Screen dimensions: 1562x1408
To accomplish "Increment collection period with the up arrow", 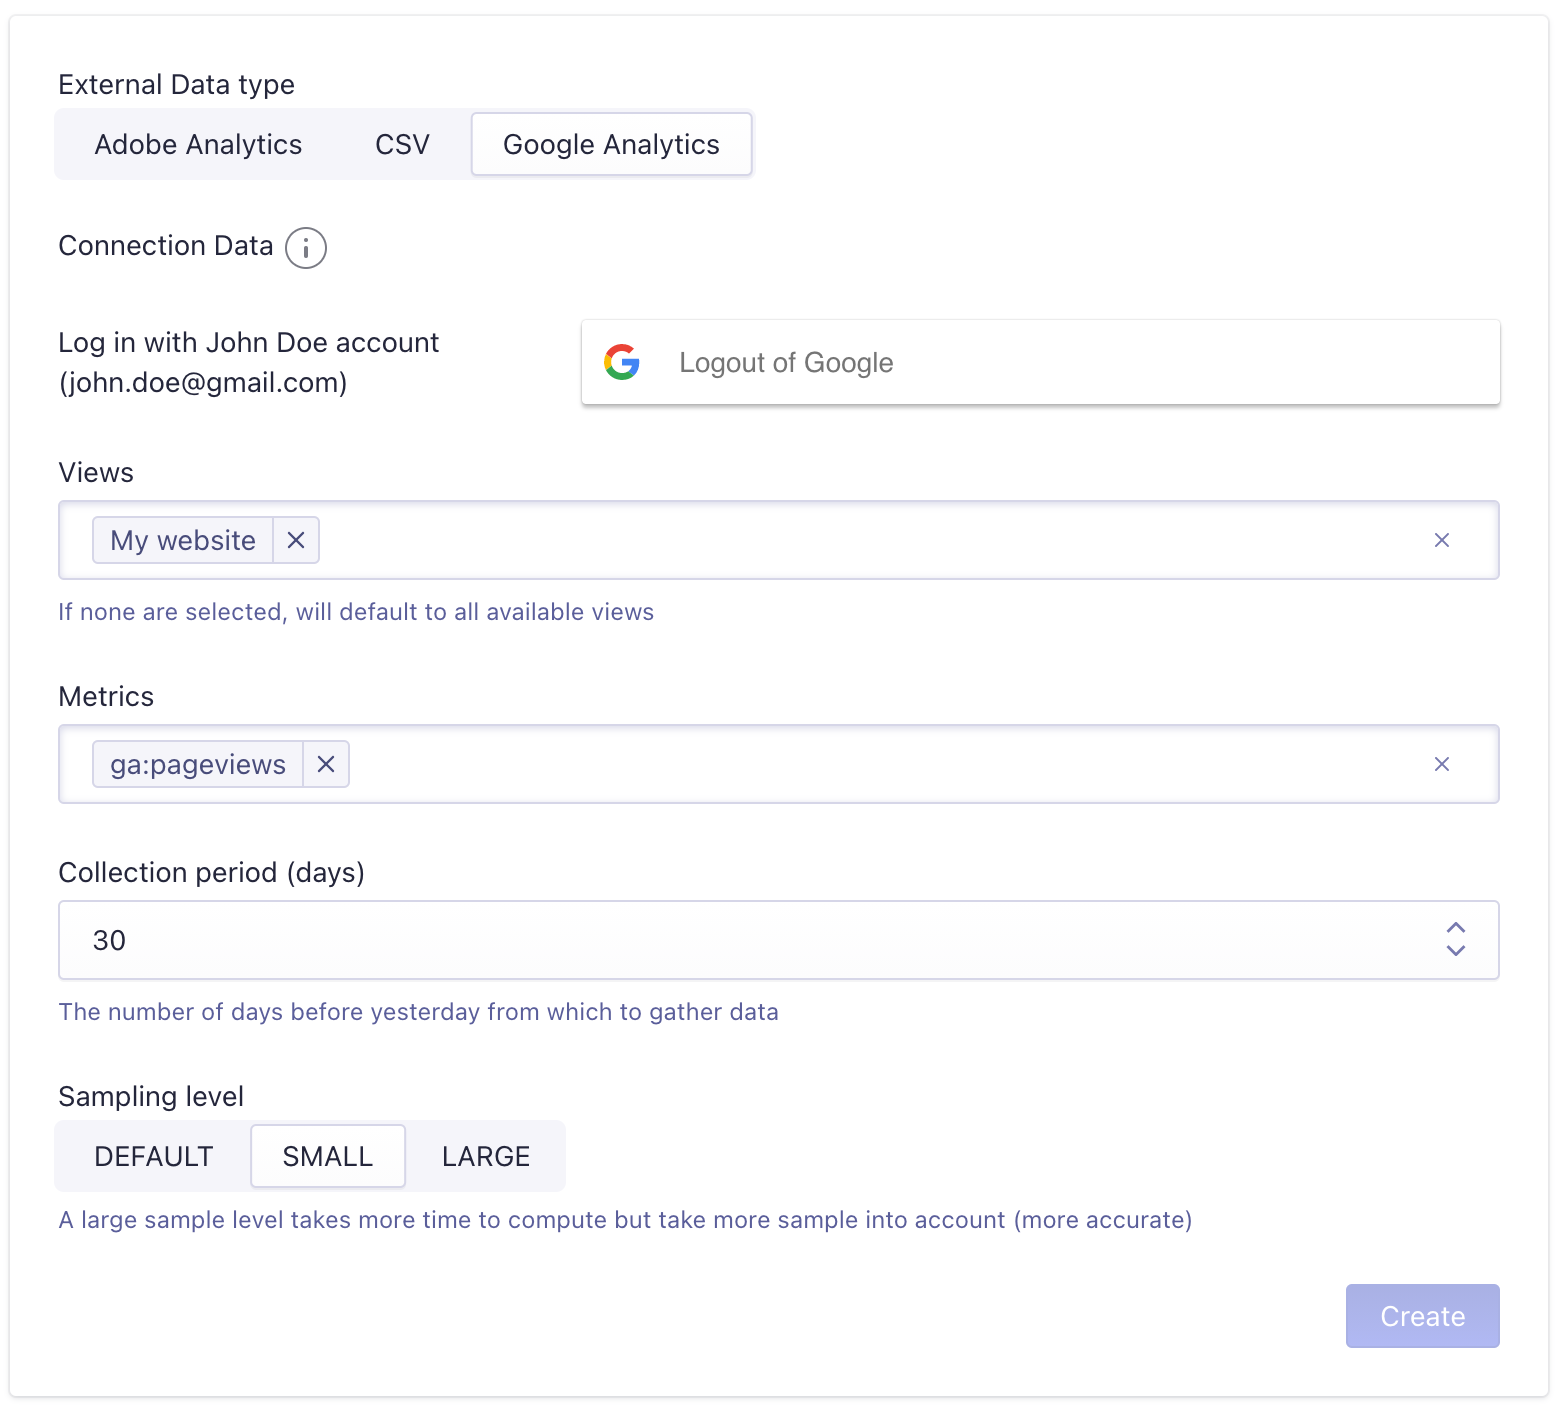I will [1456, 929].
